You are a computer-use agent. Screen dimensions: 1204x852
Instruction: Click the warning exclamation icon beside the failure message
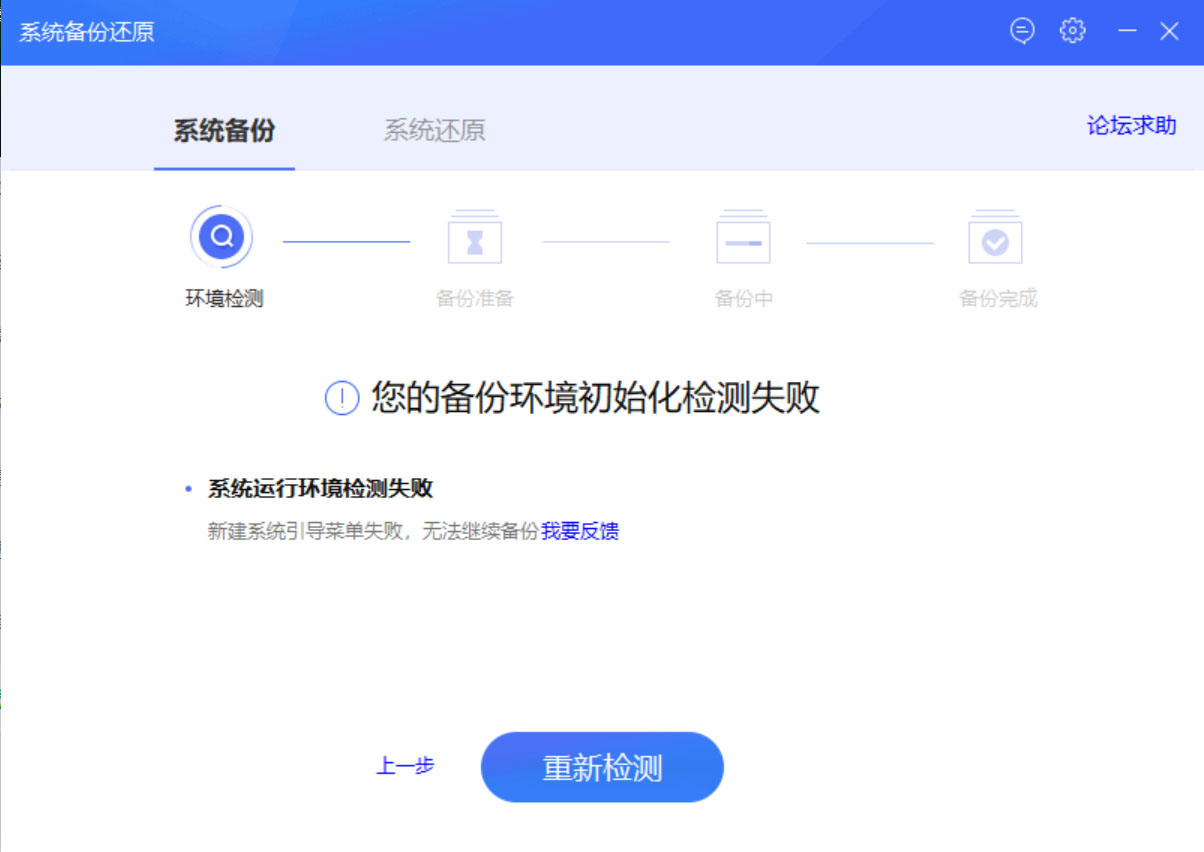pyautogui.click(x=340, y=398)
